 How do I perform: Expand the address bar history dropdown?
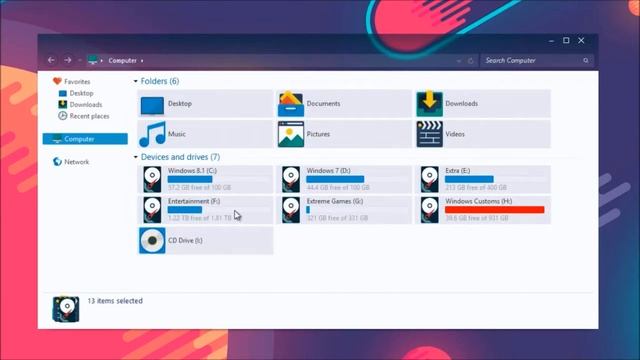coord(459,61)
